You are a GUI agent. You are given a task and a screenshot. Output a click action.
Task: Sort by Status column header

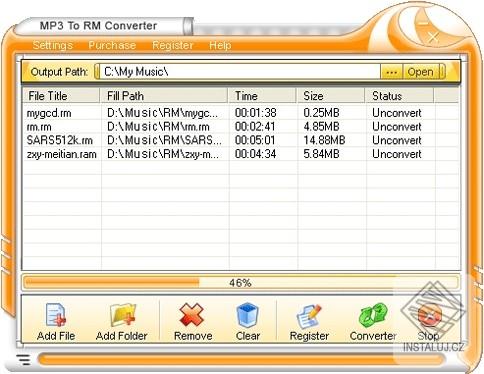pyautogui.click(x=400, y=96)
